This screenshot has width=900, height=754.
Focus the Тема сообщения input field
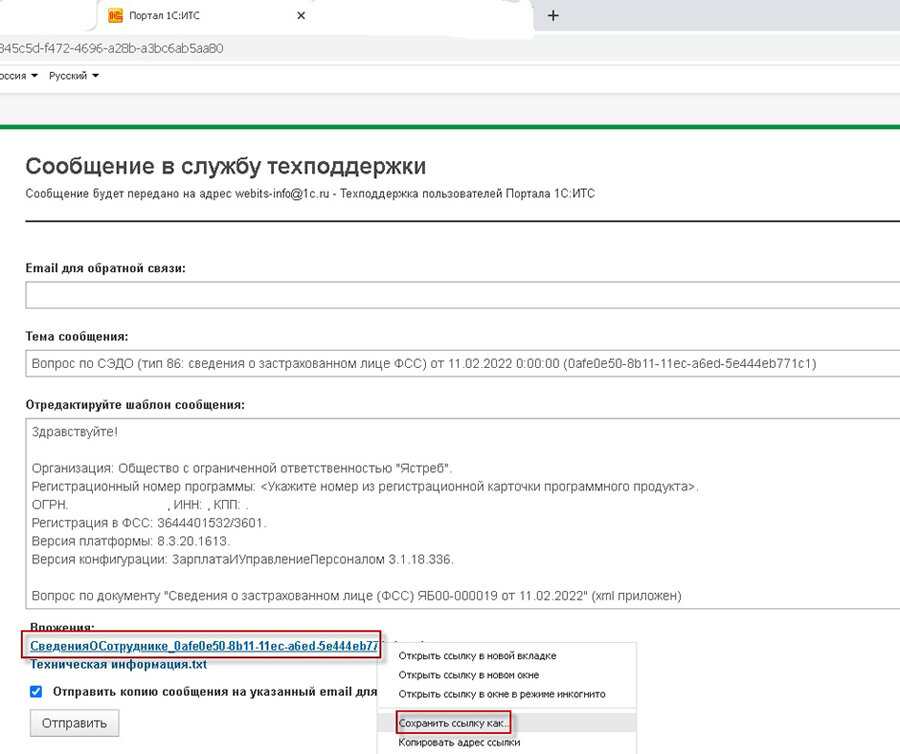[x=463, y=363]
